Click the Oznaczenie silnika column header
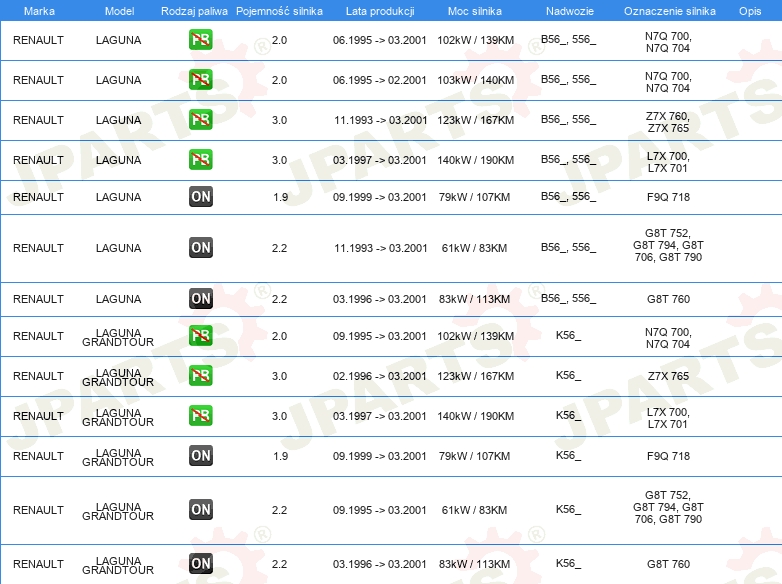 [670, 11]
